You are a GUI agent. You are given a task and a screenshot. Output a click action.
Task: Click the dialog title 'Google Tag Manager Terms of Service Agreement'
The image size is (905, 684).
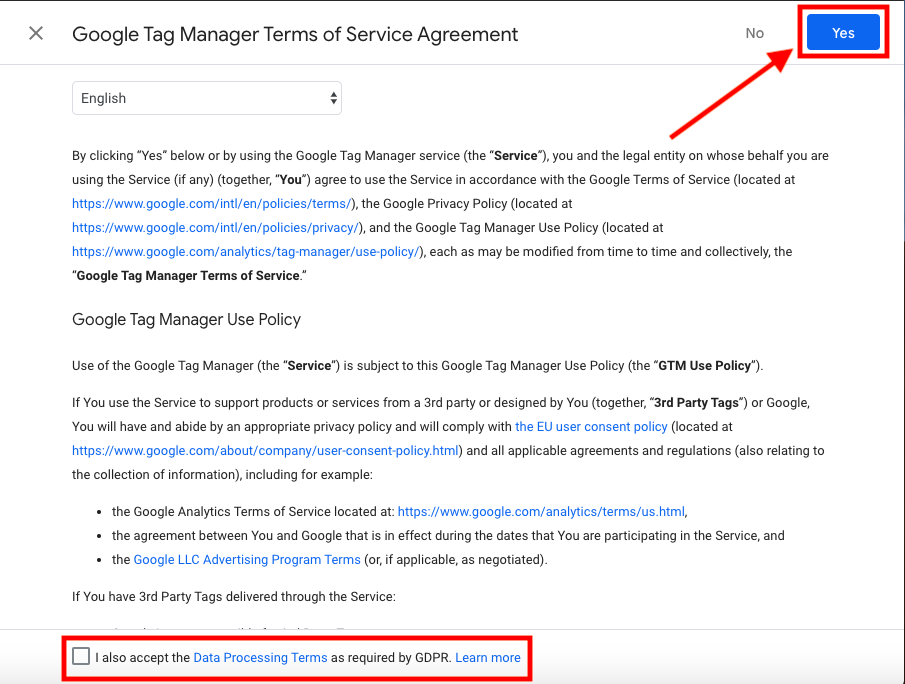click(295, 34)
